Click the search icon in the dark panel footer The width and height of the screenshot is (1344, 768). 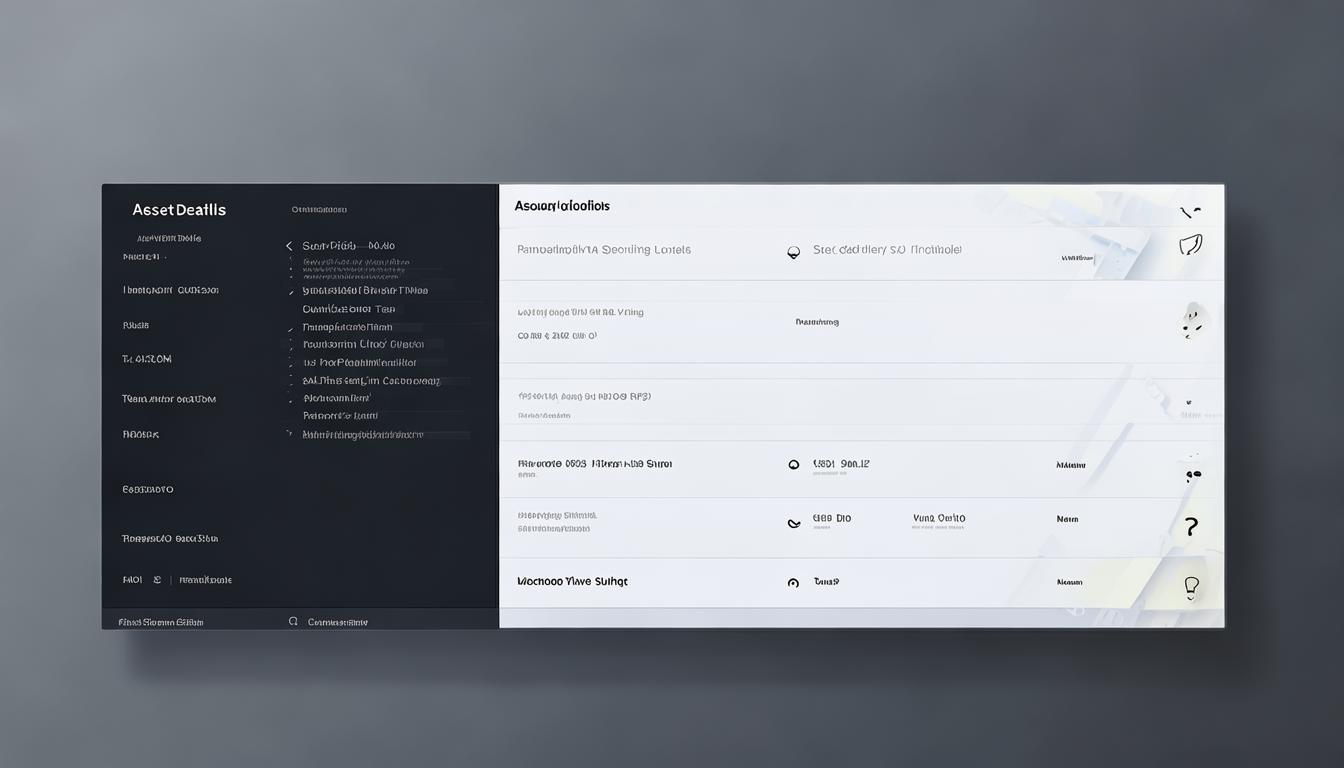tap(293, 621)
